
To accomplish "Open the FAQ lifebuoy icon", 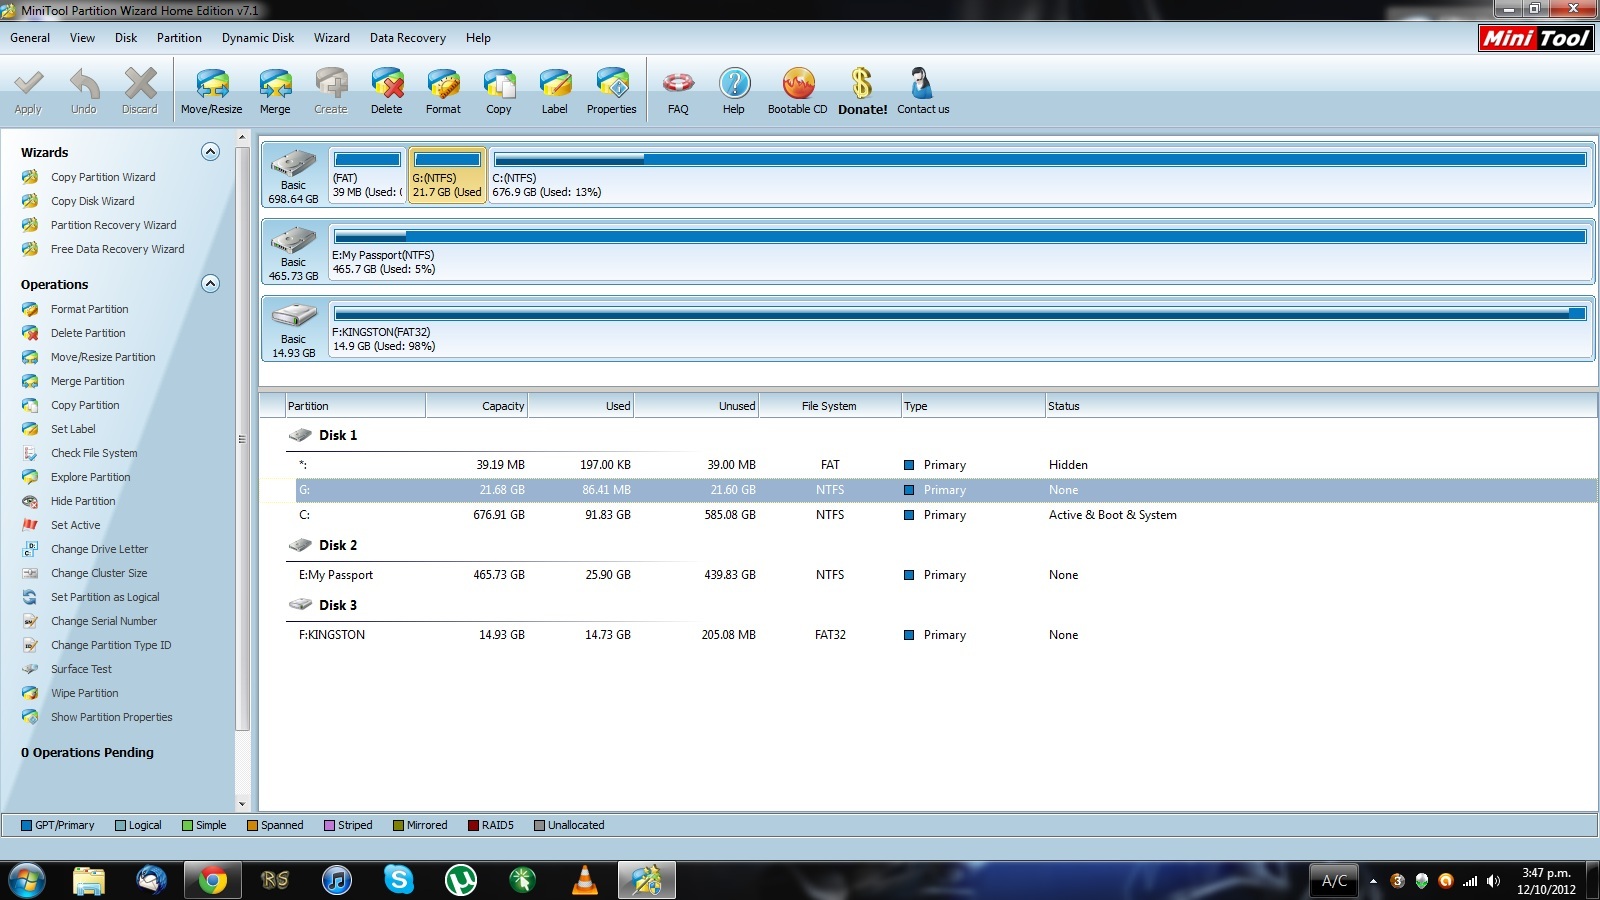I will click(x=678, y=91).
